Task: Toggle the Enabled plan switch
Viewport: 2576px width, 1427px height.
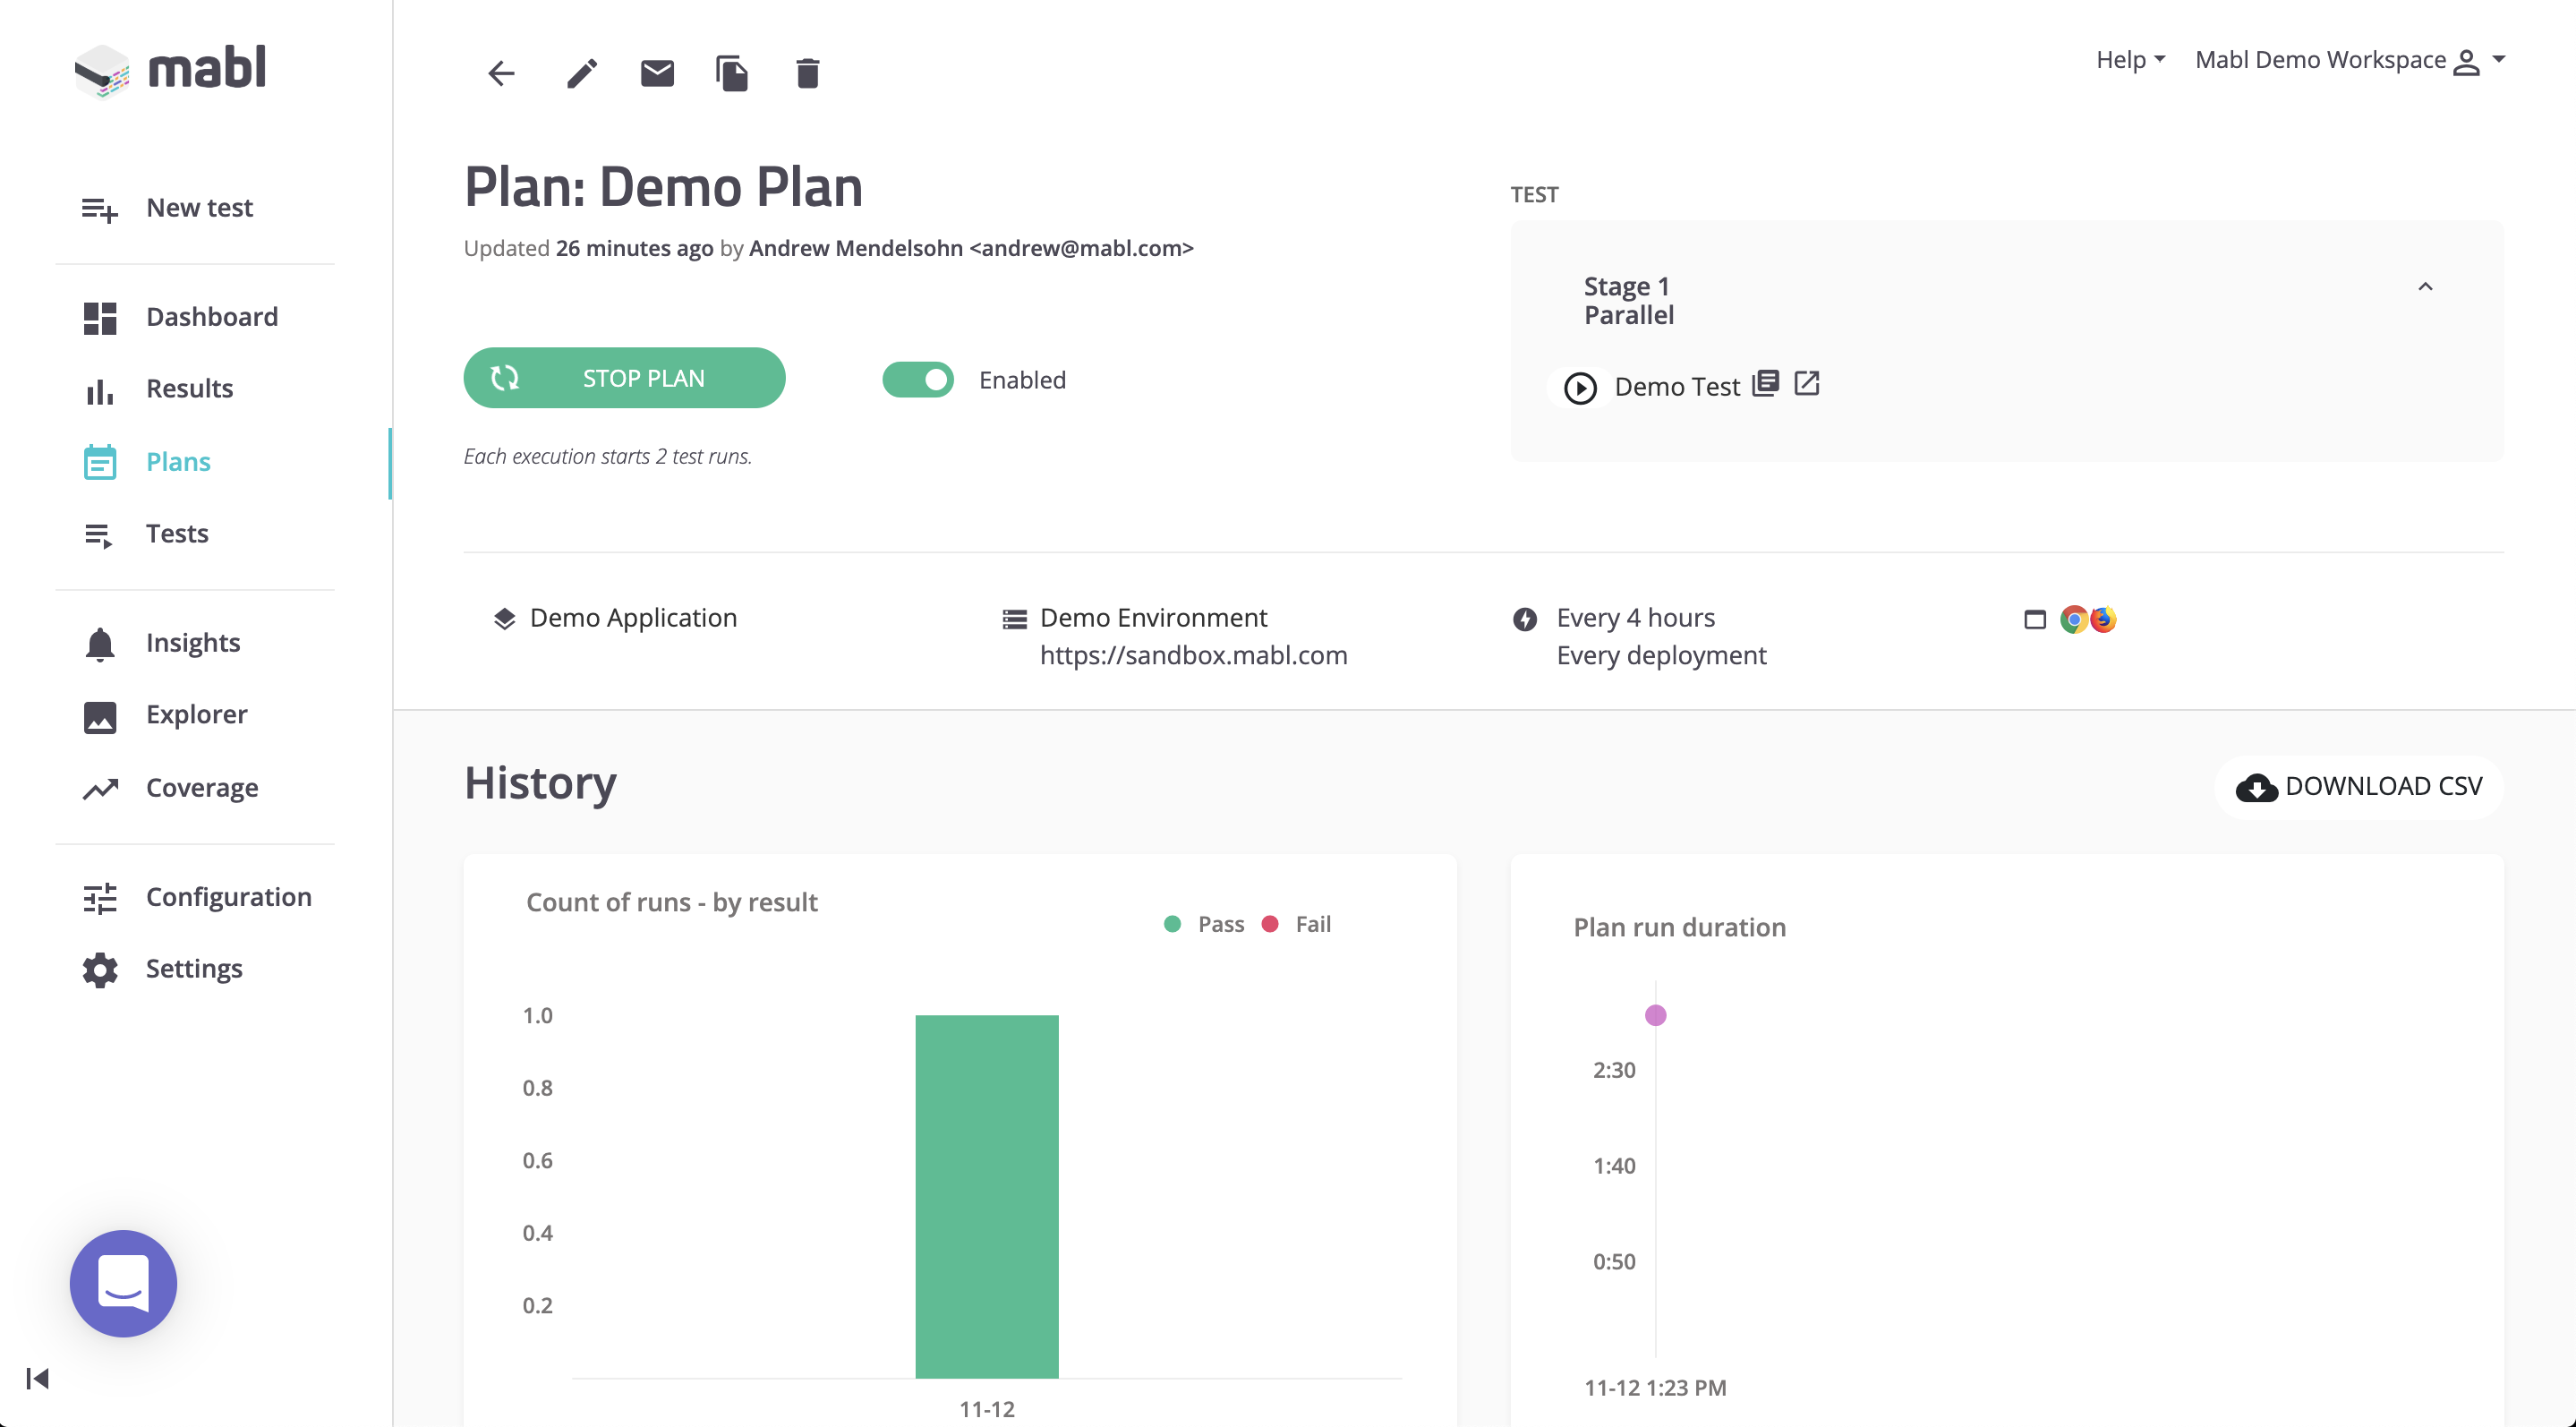Action: click(x=917, y=380)
